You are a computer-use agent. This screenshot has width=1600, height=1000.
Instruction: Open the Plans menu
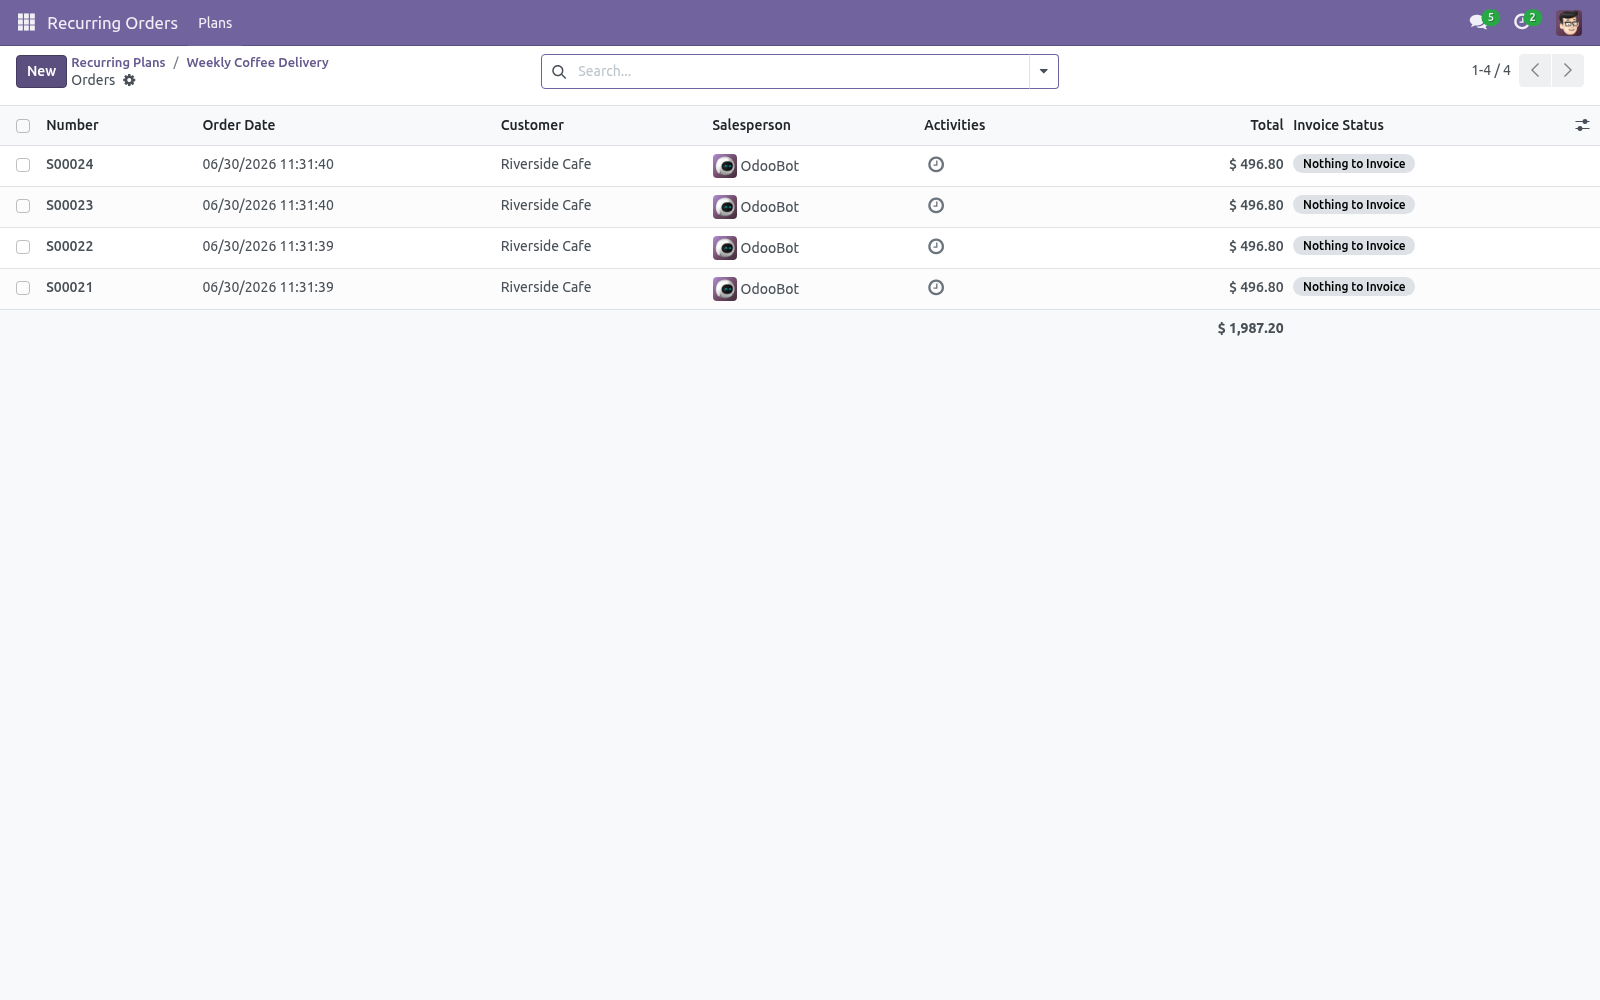point(215,22)
